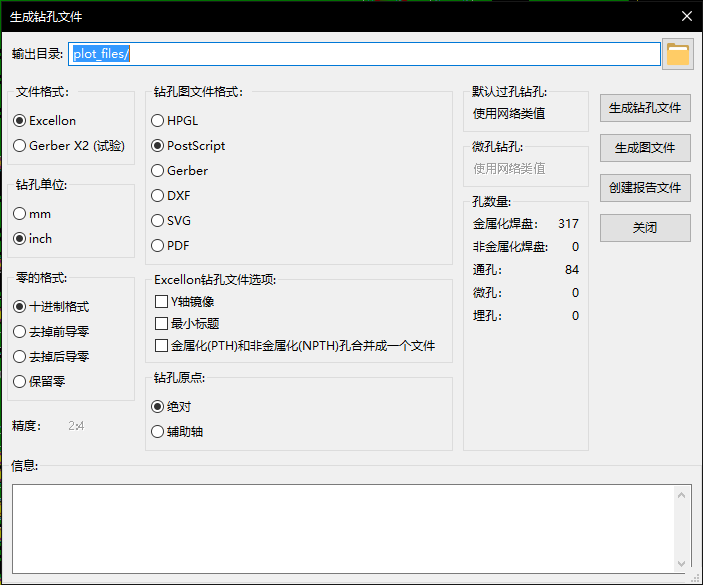The image size is (703, 585).
Task: Enable the Y轴镜像 checkbox
Action: point(161,301)
